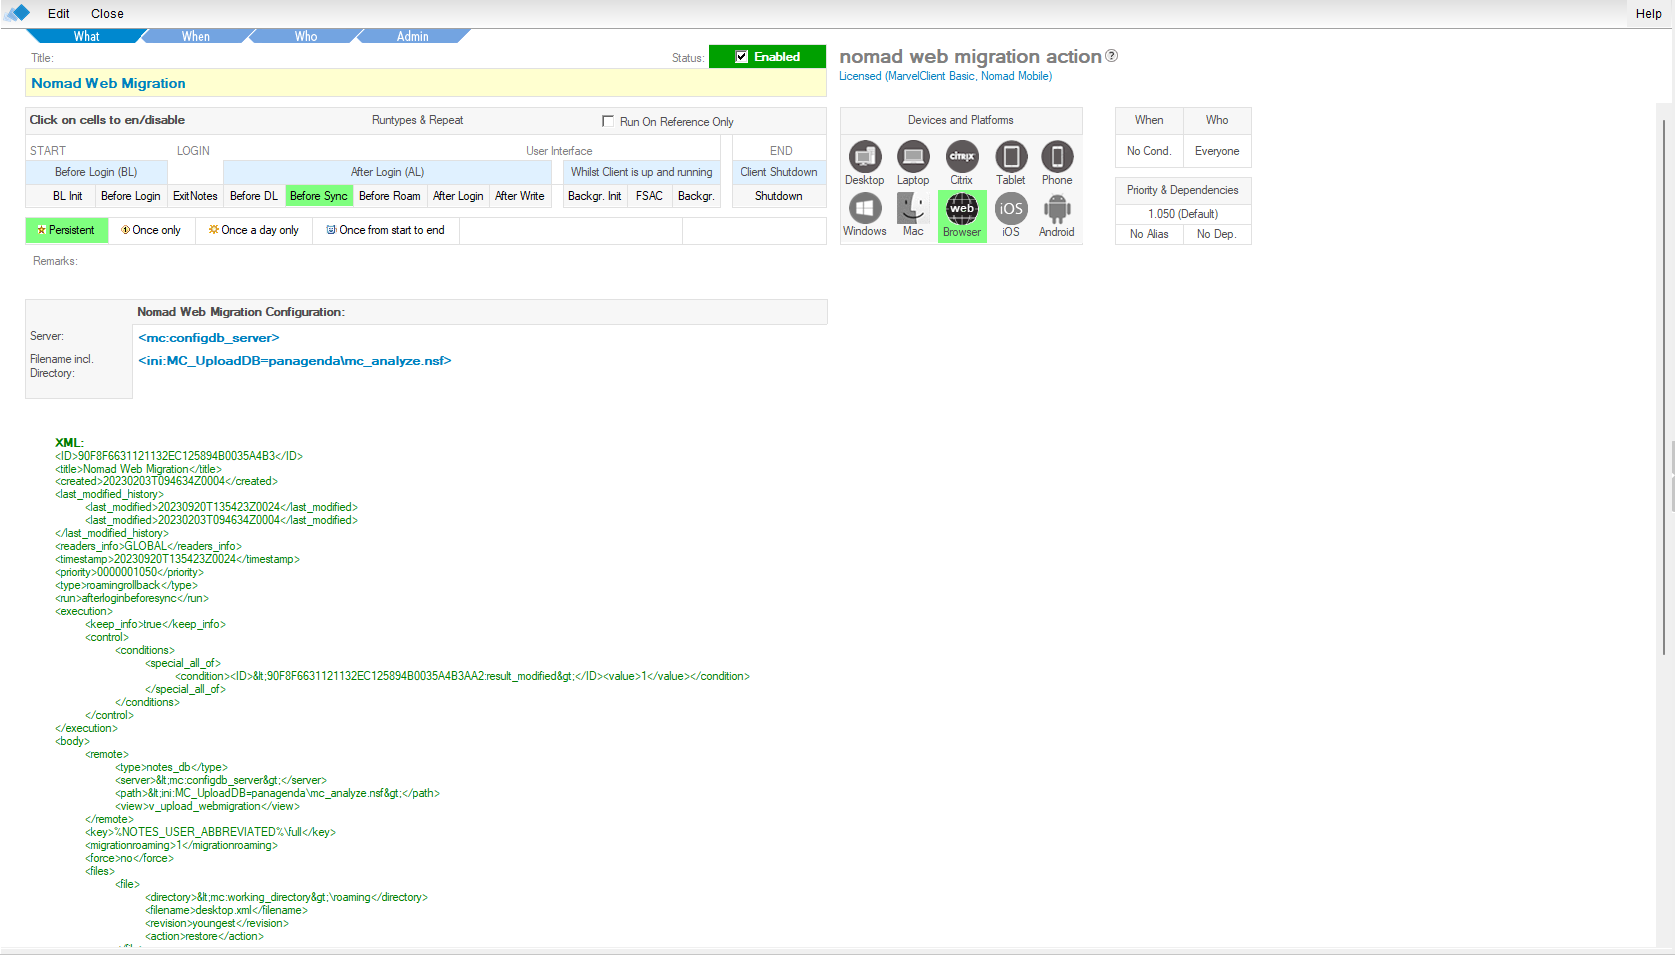The width and height of the screenshot is (1675, 955).
Task: Select Once from start to end
Action: [386, 230]
